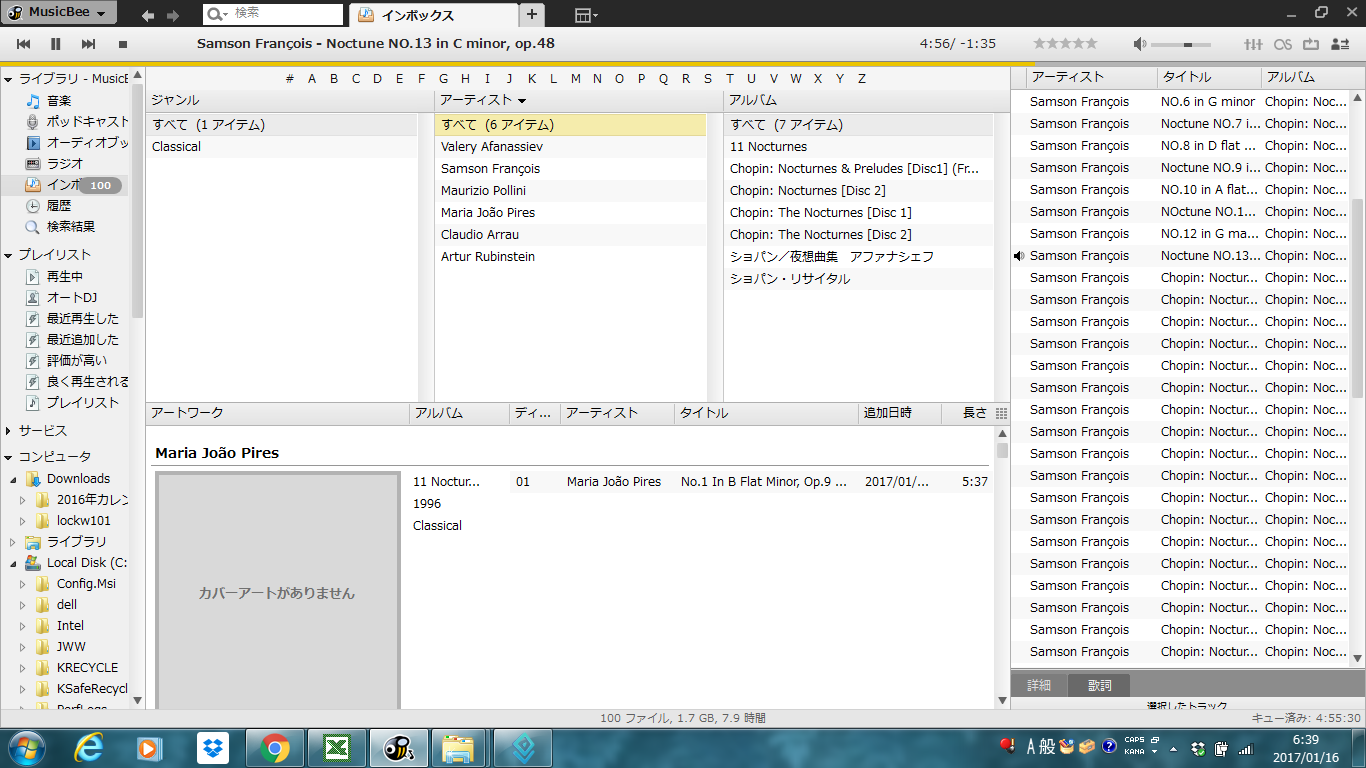Filter artists by letter M
The height and width of the screenshot is (768, 1366).
click(x=575, y=79)
